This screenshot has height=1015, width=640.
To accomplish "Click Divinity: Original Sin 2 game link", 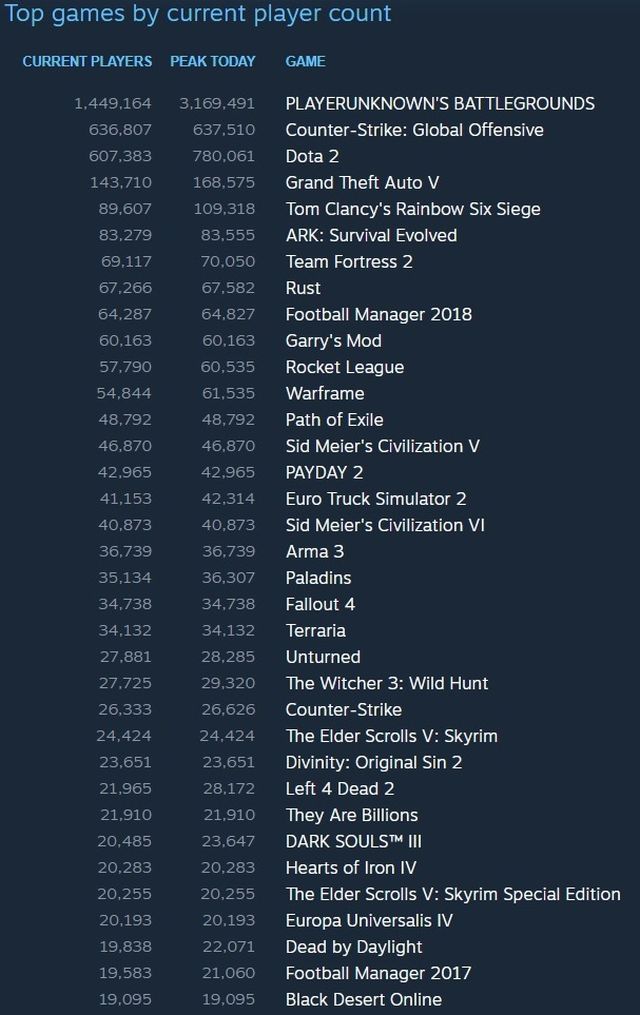I will pyautogui.click(x=373, y=762).
